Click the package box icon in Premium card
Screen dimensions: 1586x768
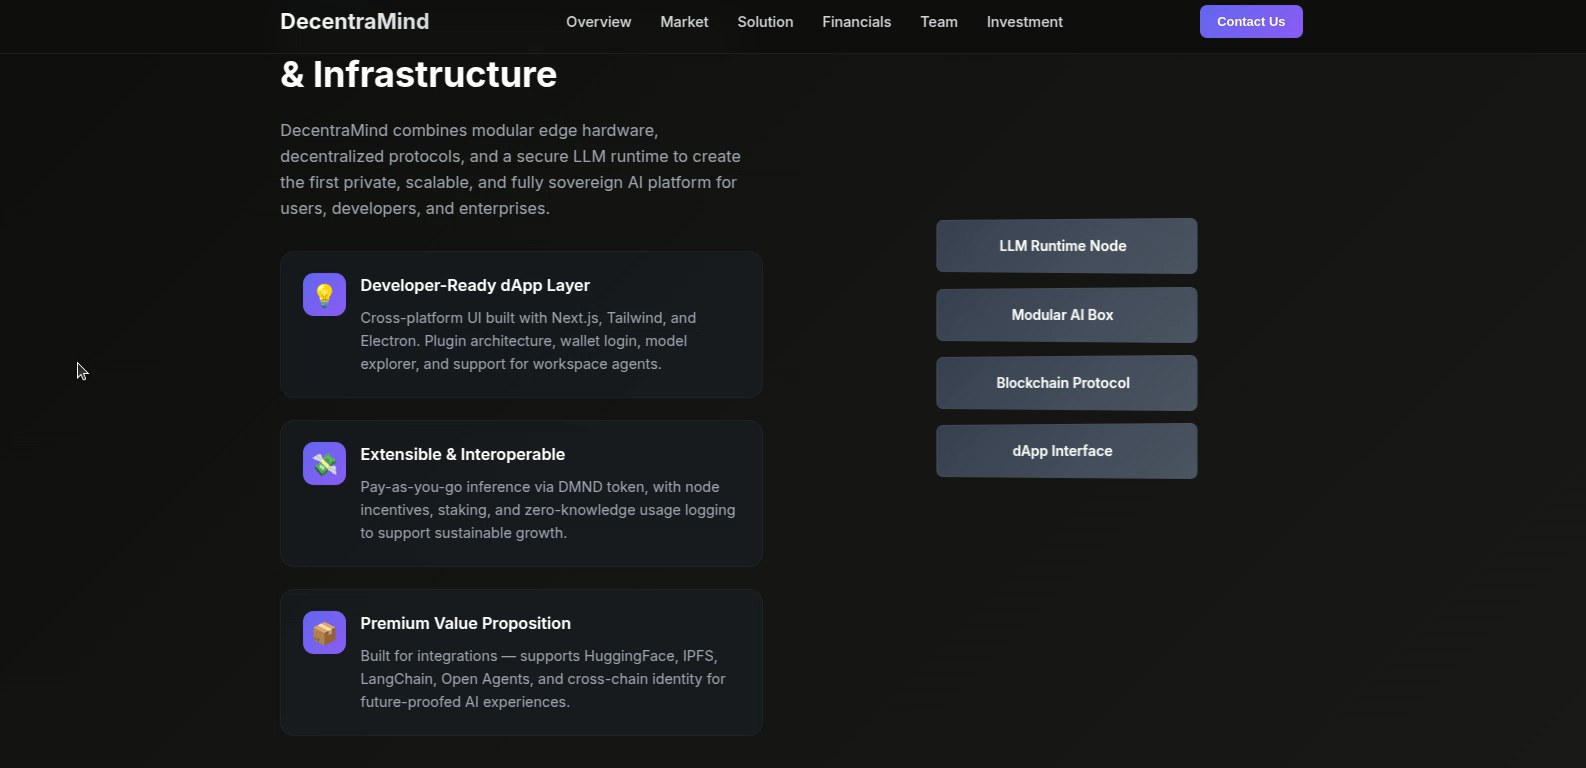point(324,633)
